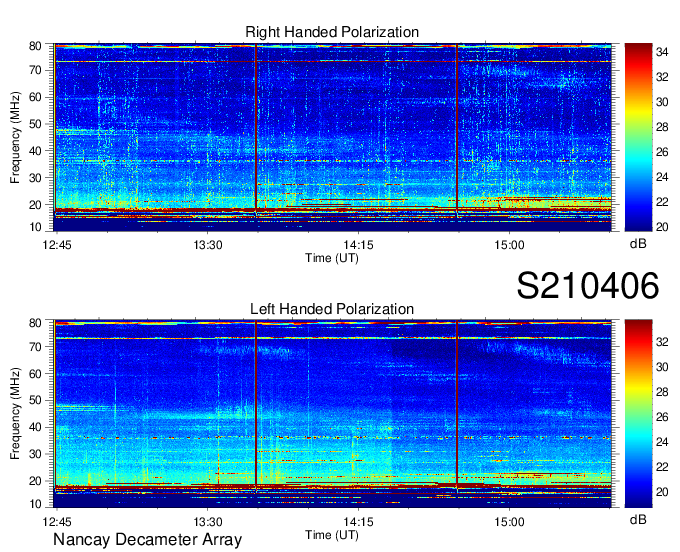Select the "S210406" observation label

[x=588, y=286]
